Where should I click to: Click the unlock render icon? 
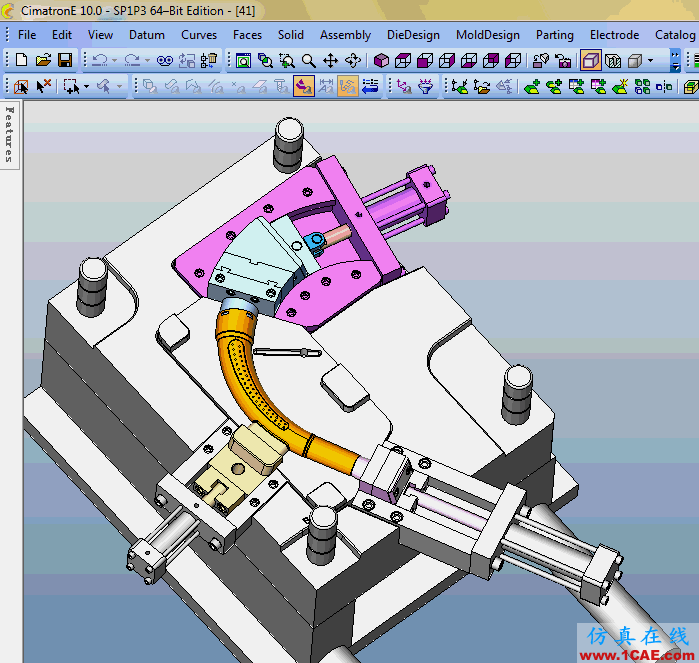point(540,60)
